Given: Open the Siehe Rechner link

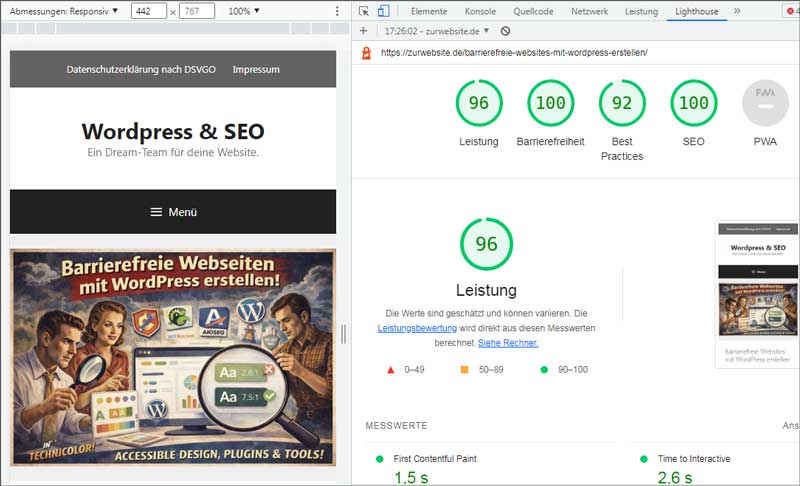Looking at the screenshot, I should (508, 343).
